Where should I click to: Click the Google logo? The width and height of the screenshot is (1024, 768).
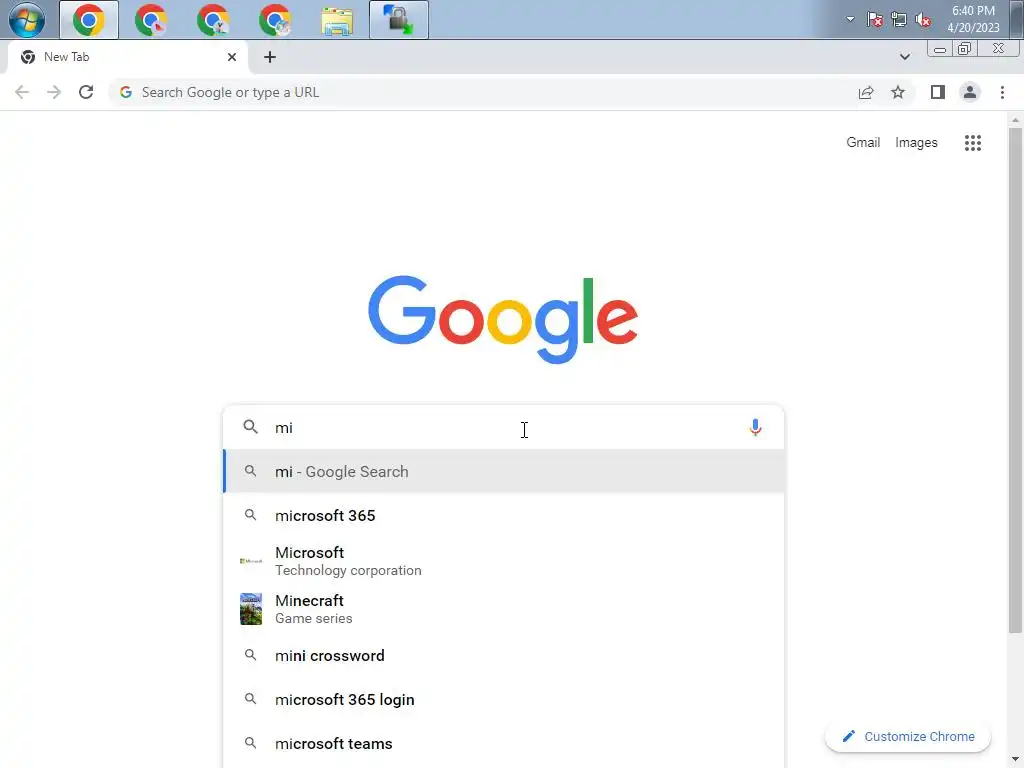[x=503, y=319]
